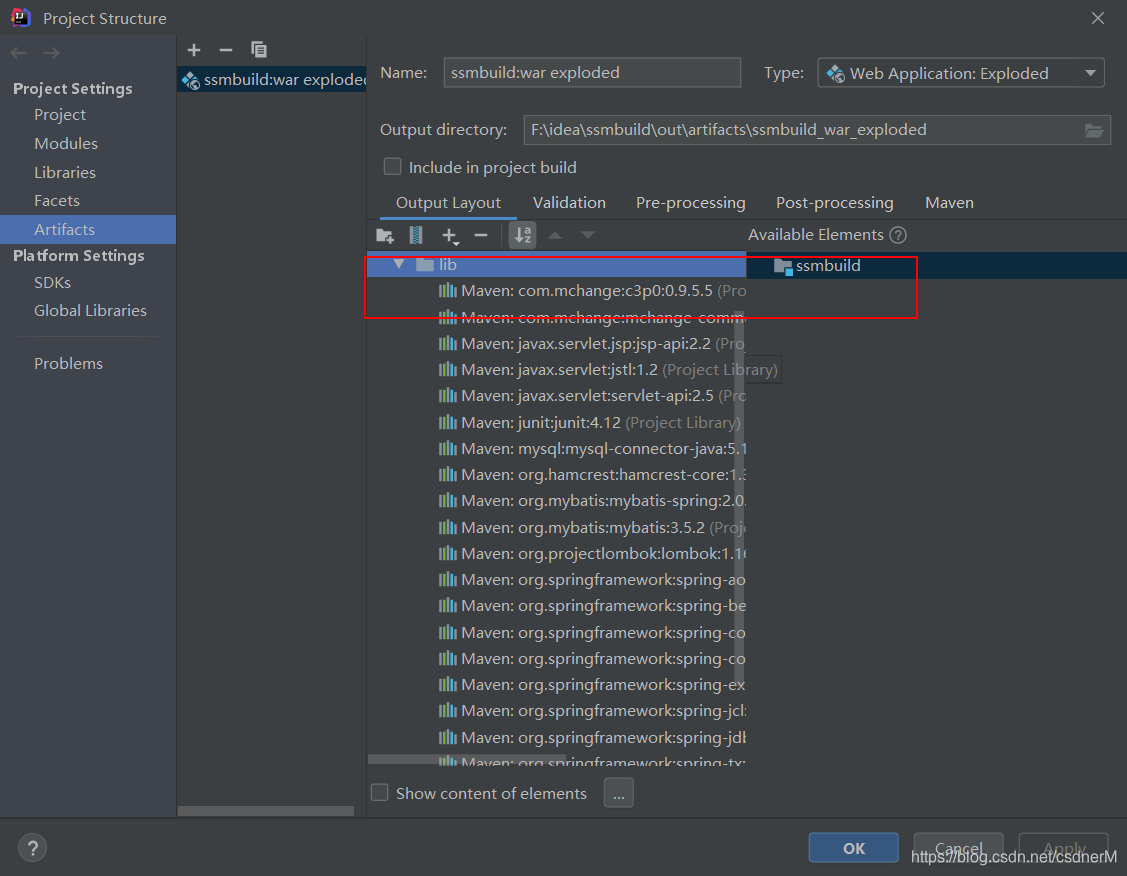This screenshot has width=1127, height=876.
Task: Create an archive in the output layout
Action: tap(415, 235)
